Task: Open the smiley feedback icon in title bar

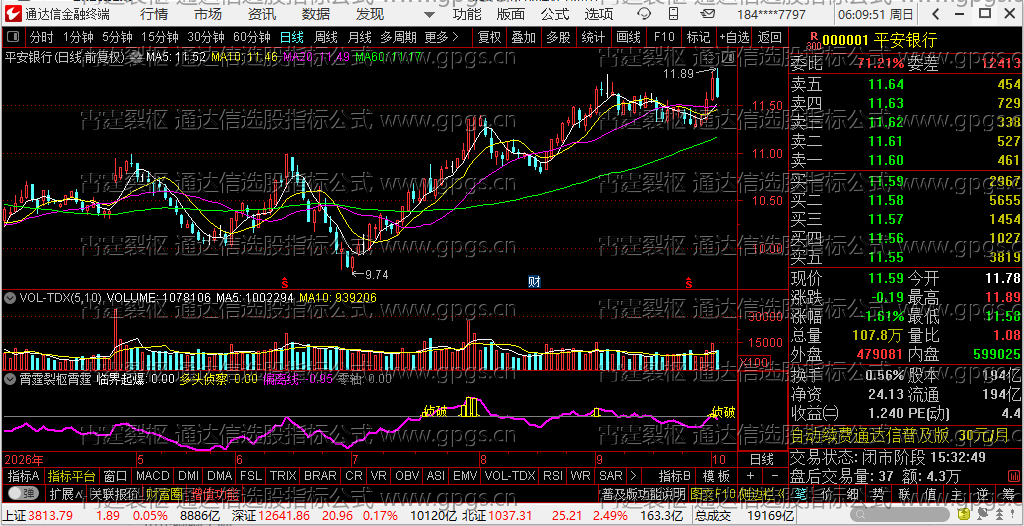Action: tap(643, 14)
